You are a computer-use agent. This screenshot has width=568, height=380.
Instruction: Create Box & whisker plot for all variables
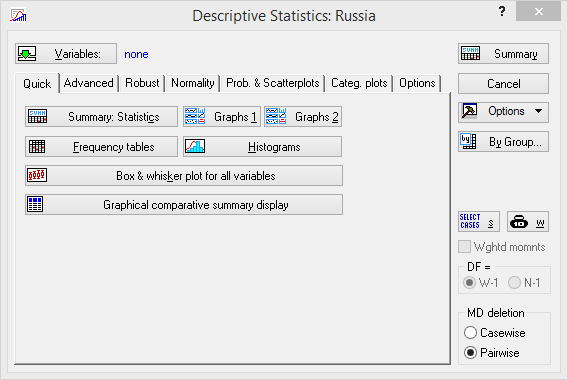click(x=184, y=176)
